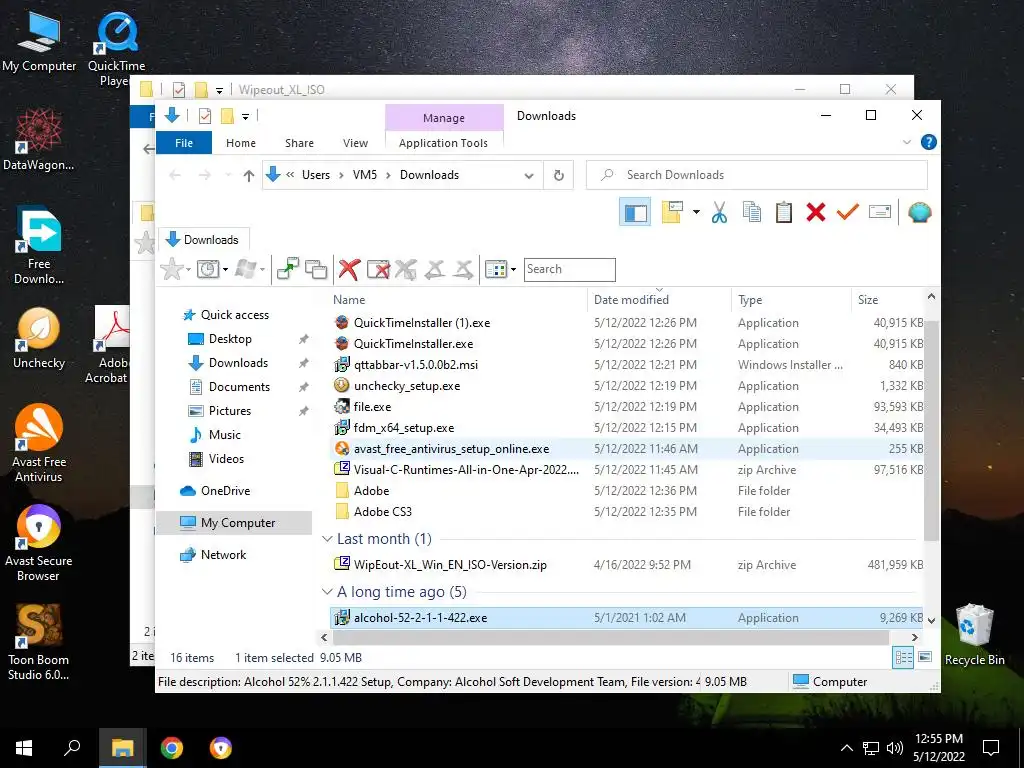Open Avast Secure Browser from taskbar
This screenshot has height=768, width=1024.
coord(221,748)
